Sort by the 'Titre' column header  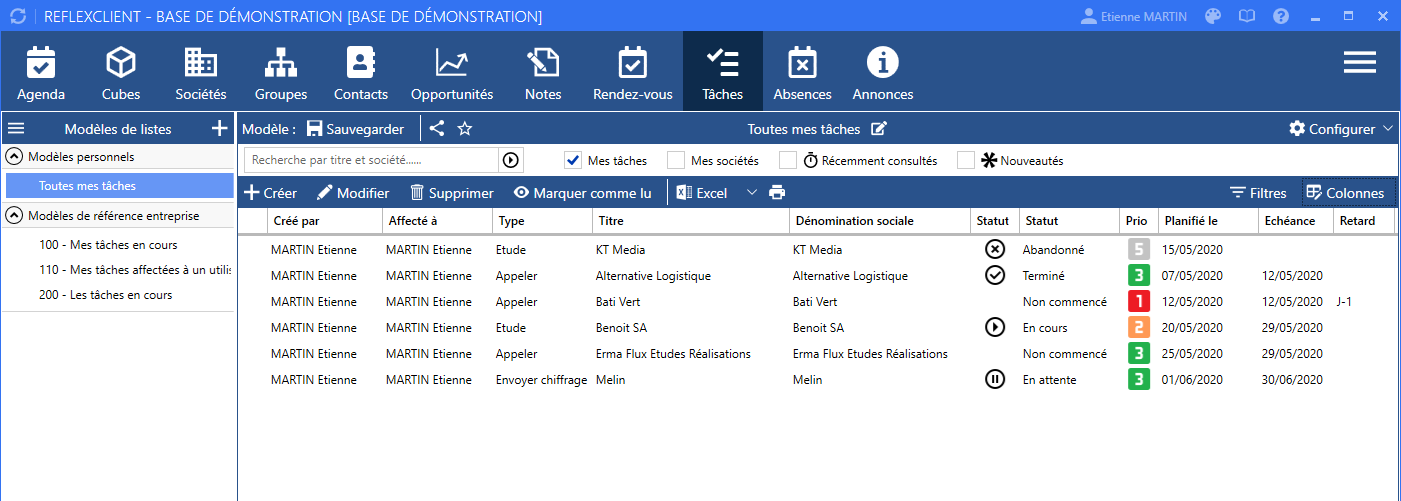pyautogui.click(x=690, y=221)
